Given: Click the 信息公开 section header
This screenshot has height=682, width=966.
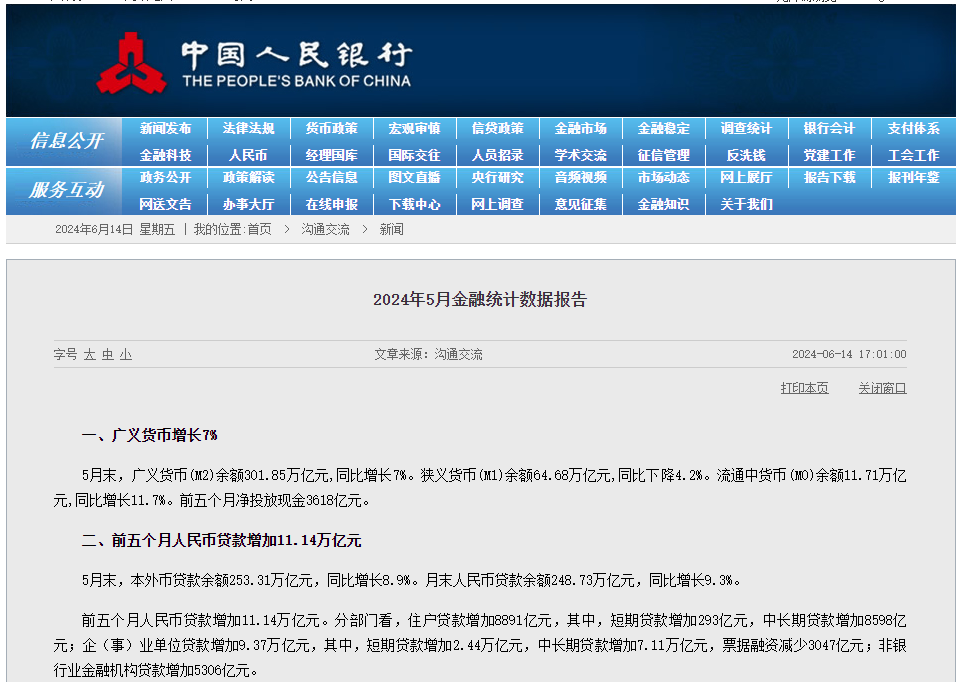Looking at the screenshot, I should [66, 141].
